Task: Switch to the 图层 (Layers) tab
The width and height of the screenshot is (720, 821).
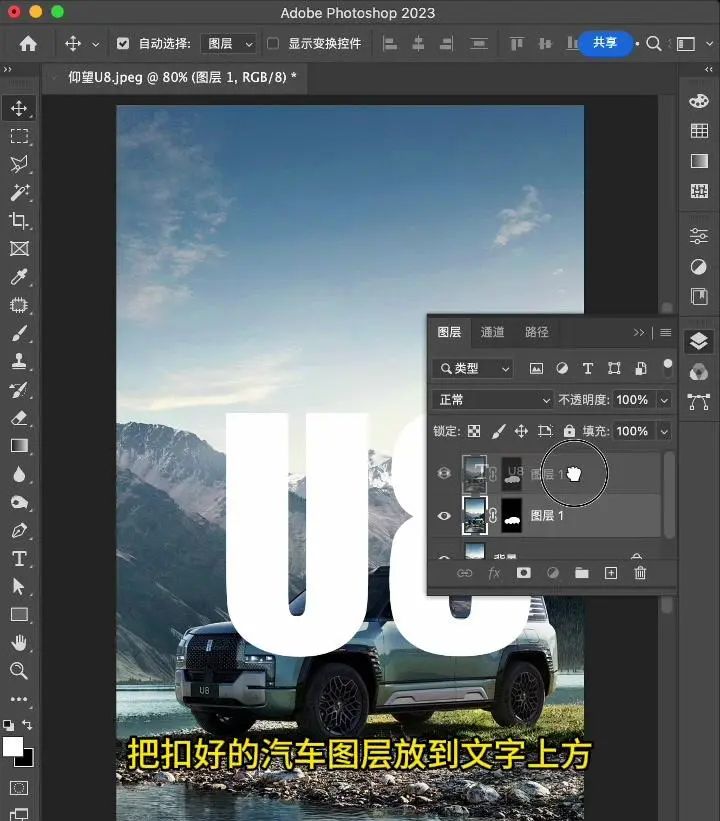Action: [449, 332]
